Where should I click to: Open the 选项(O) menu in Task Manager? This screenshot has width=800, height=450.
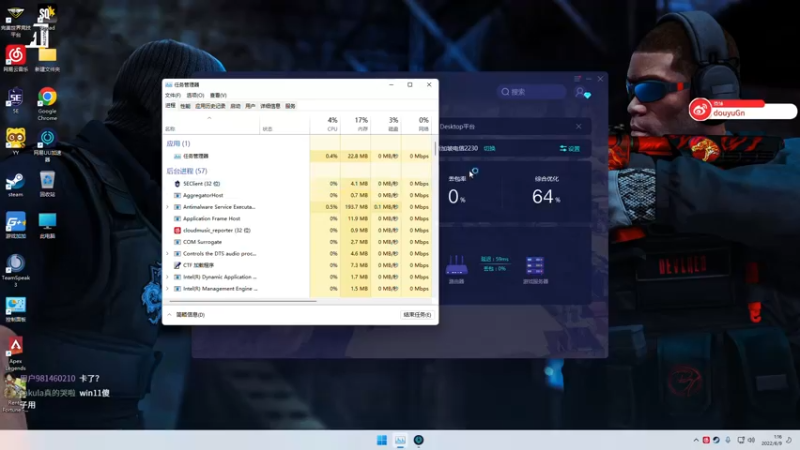(x=195, y=95)
